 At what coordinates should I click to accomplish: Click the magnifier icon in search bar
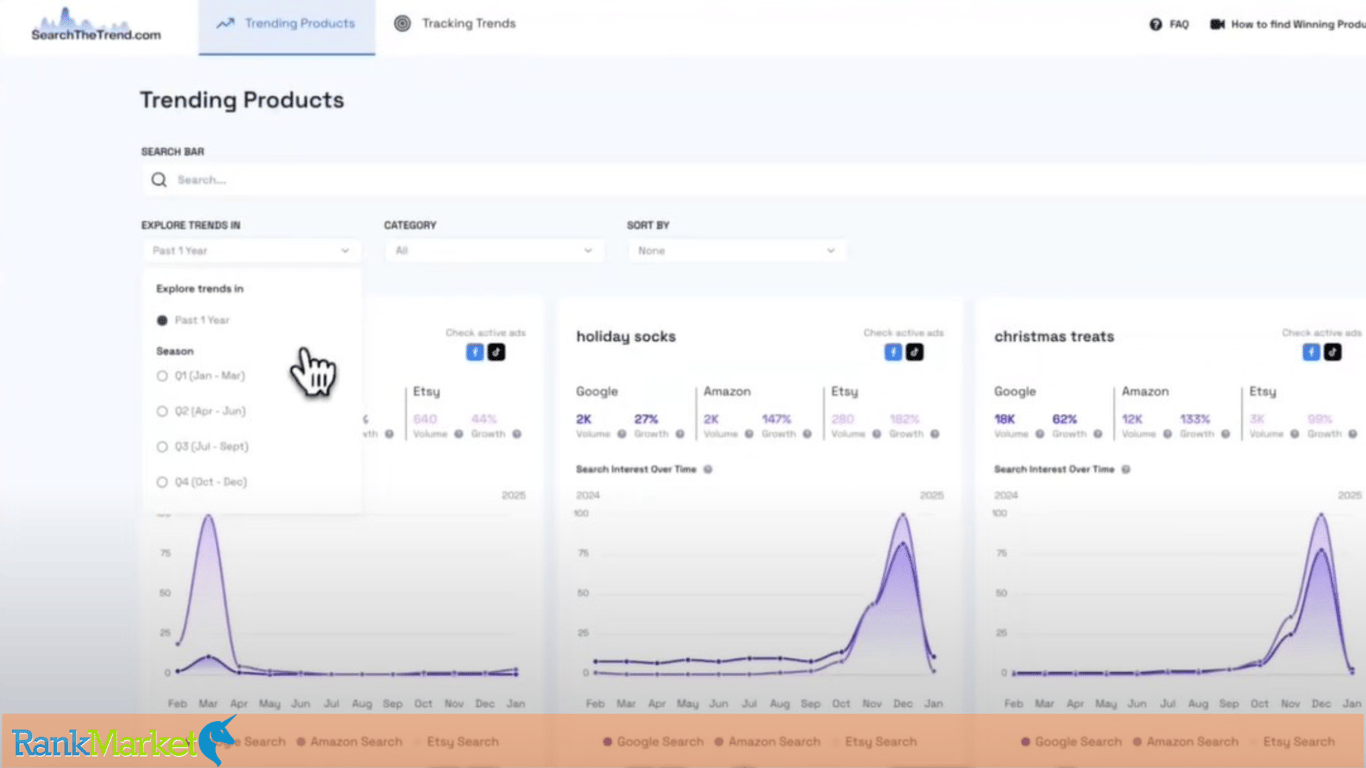coord(159,180)
